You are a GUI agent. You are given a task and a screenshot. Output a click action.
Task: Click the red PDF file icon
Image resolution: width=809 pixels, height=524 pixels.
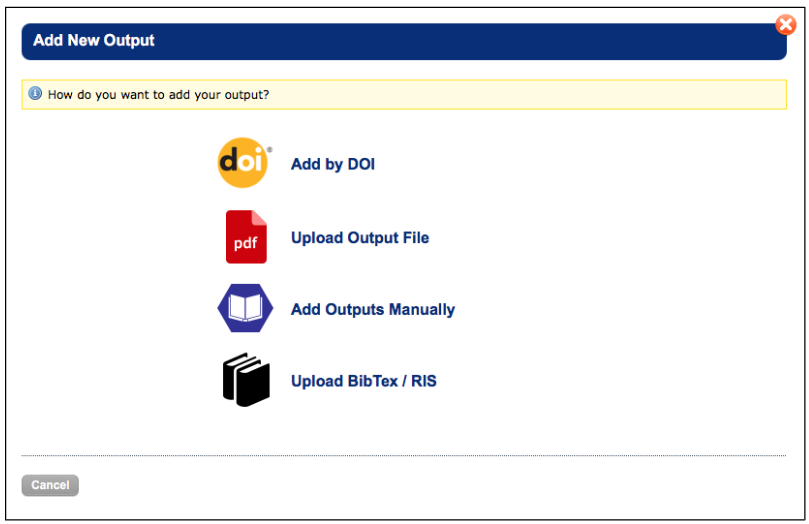point(246,237)
